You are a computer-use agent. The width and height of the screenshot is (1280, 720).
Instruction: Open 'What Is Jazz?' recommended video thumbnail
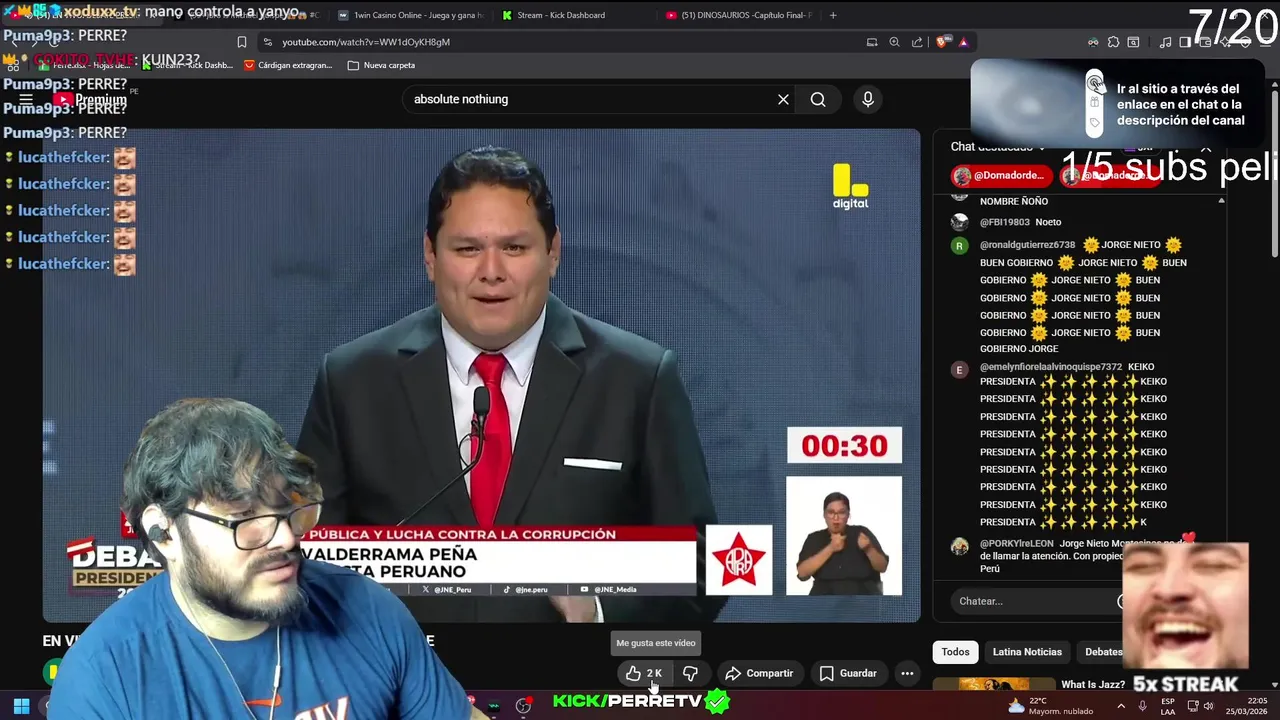(x=993, y=685)
